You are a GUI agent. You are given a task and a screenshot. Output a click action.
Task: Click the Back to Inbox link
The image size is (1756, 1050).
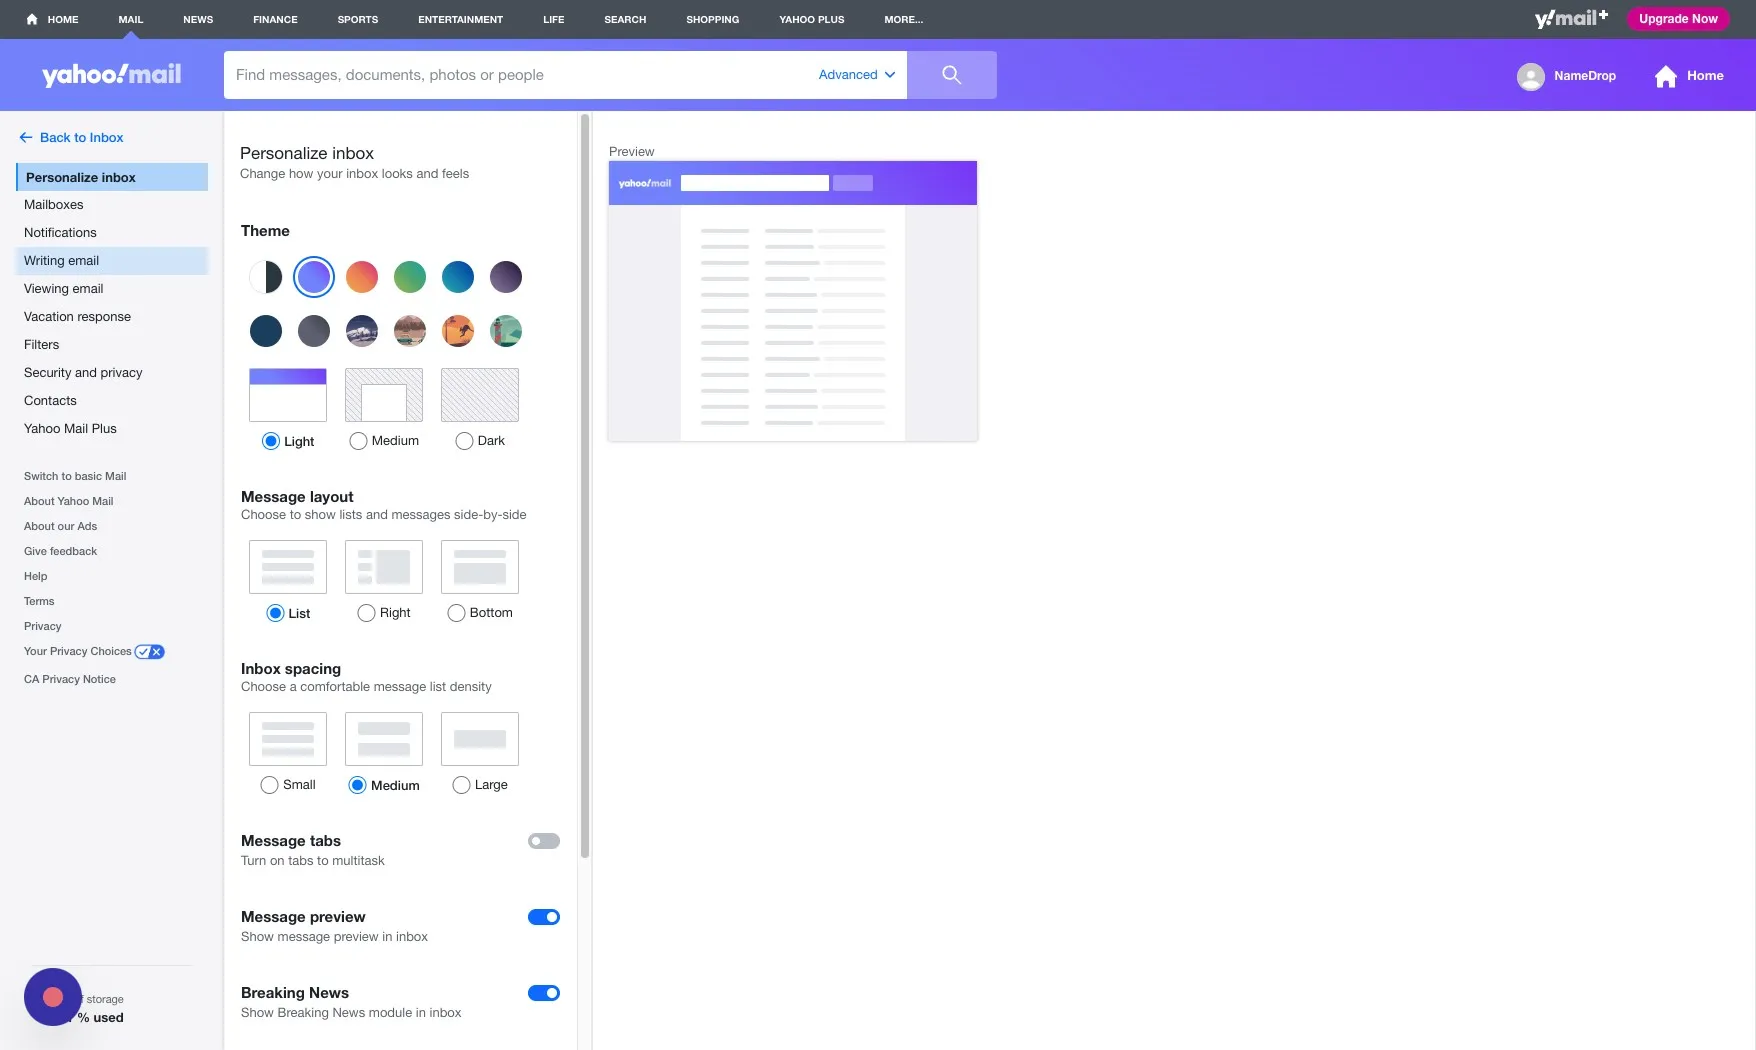(81, 138)
